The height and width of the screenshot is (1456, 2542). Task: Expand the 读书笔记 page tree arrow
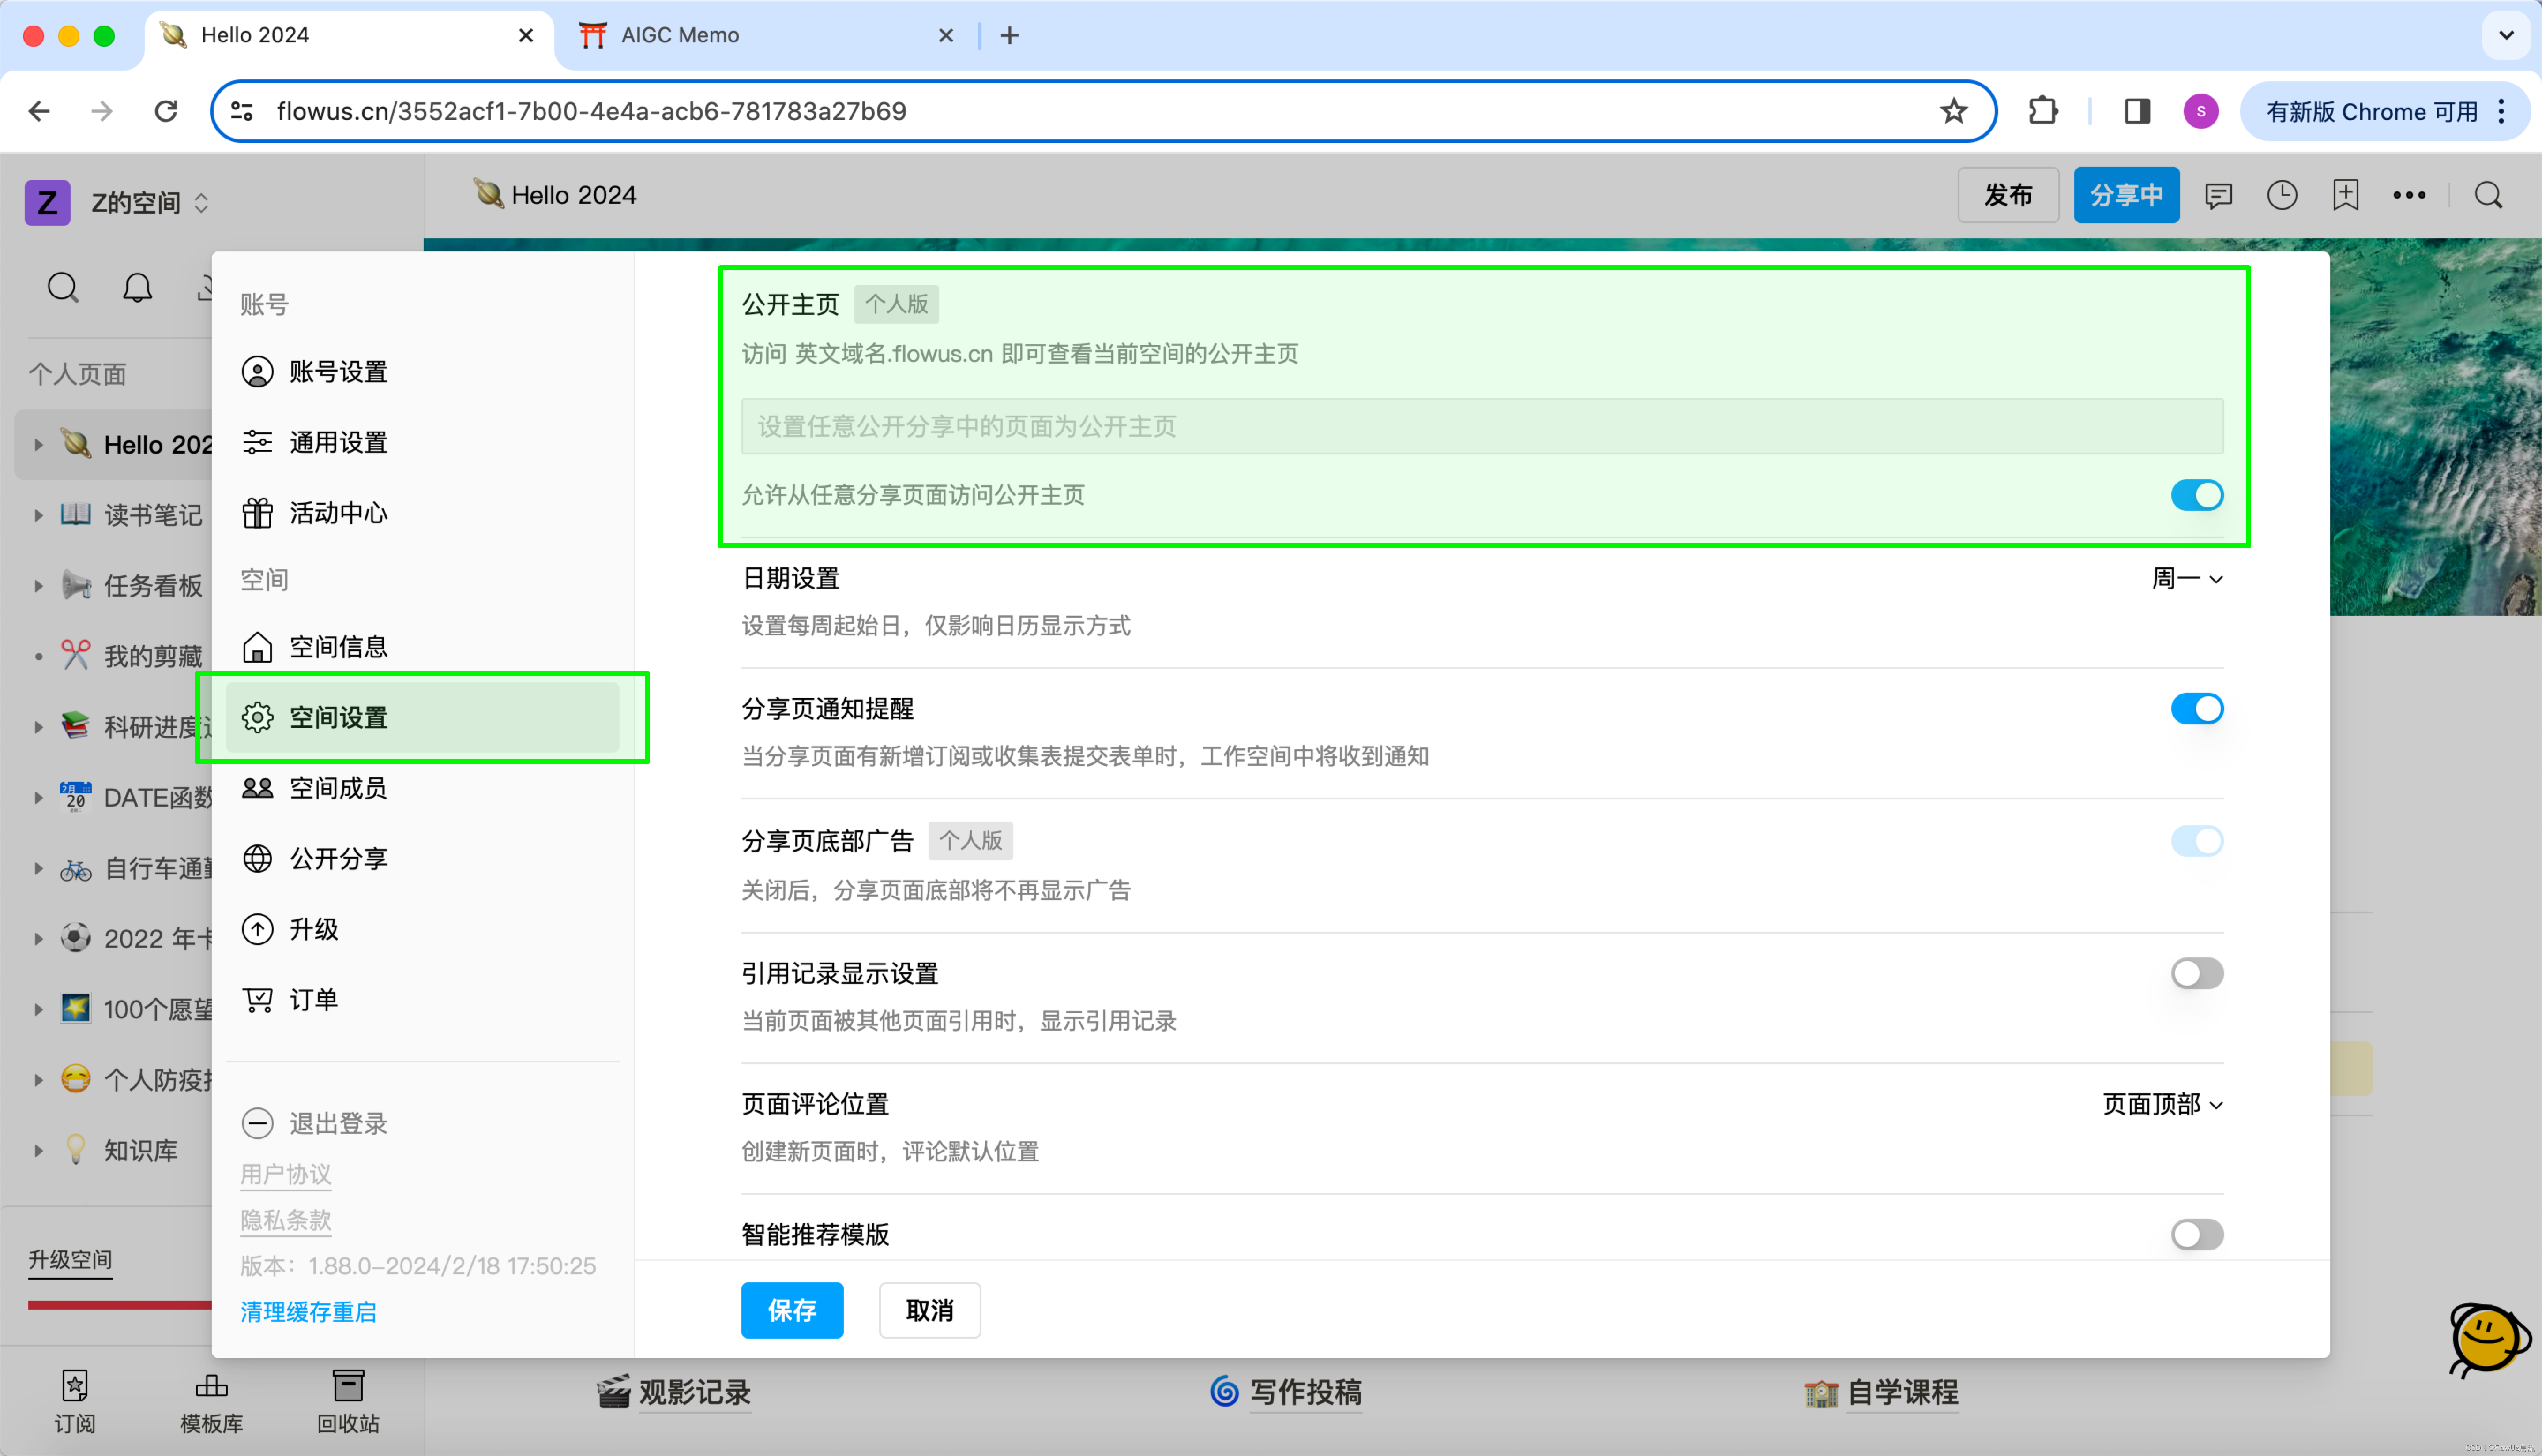coord(38,515)
